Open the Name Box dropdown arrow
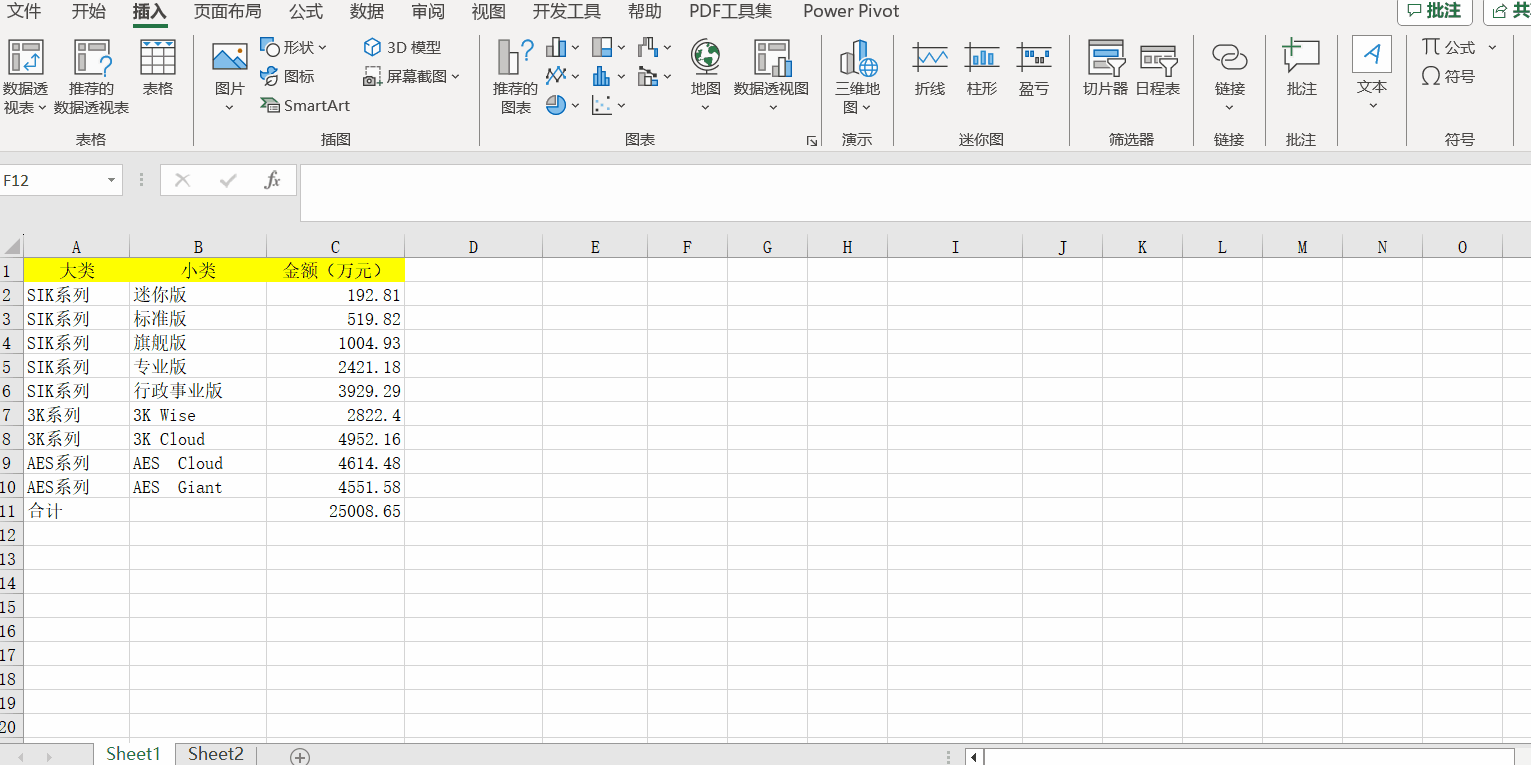 pyautogui.click(x=111, y=180)
